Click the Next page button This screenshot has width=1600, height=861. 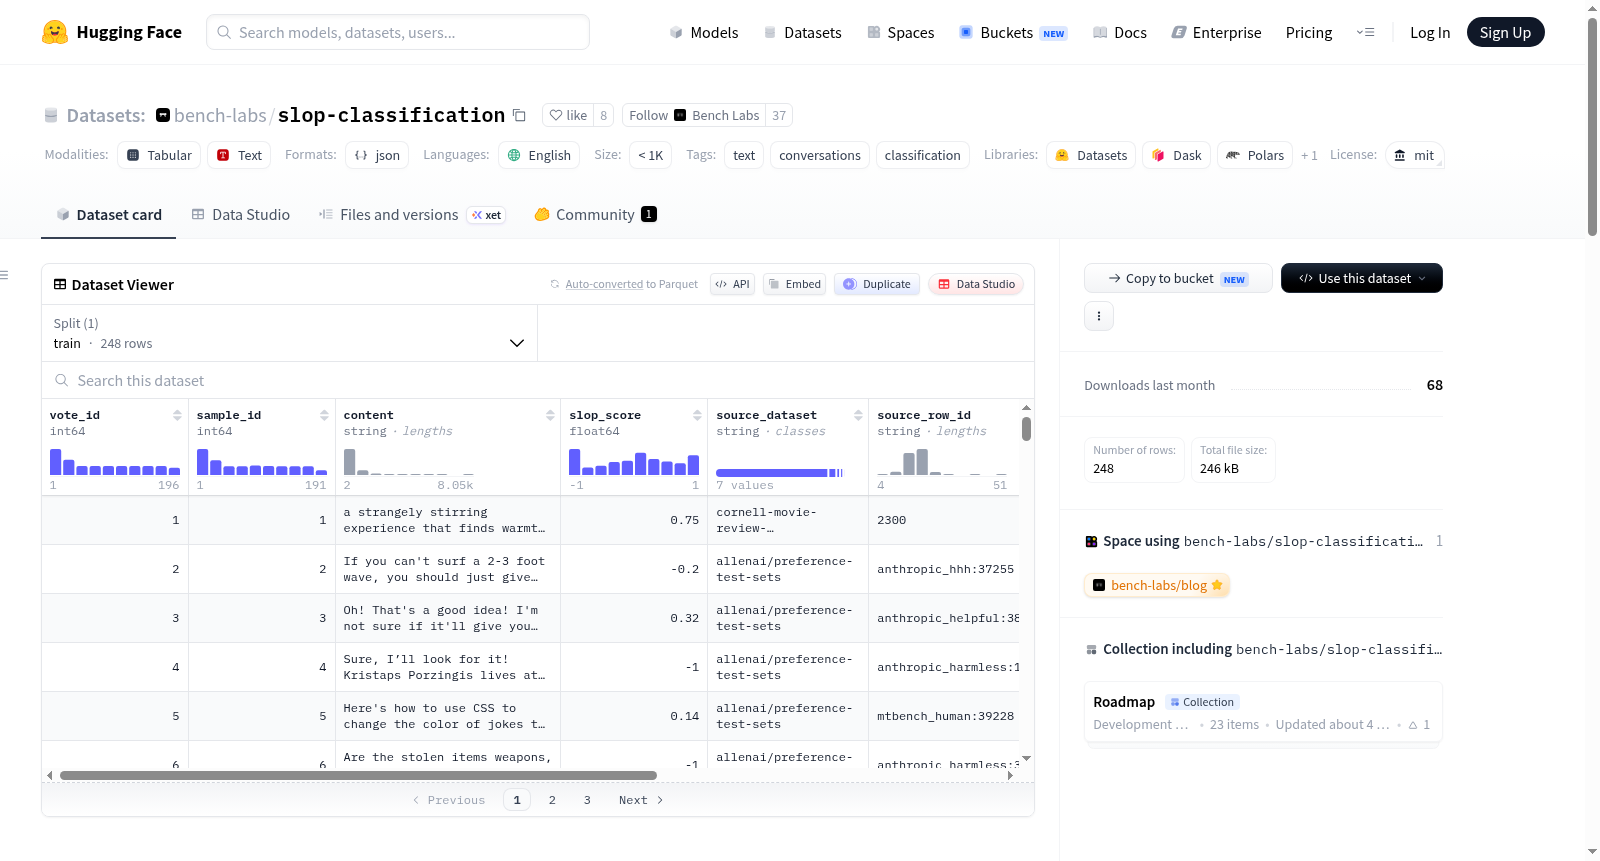[x=641, y=800]
